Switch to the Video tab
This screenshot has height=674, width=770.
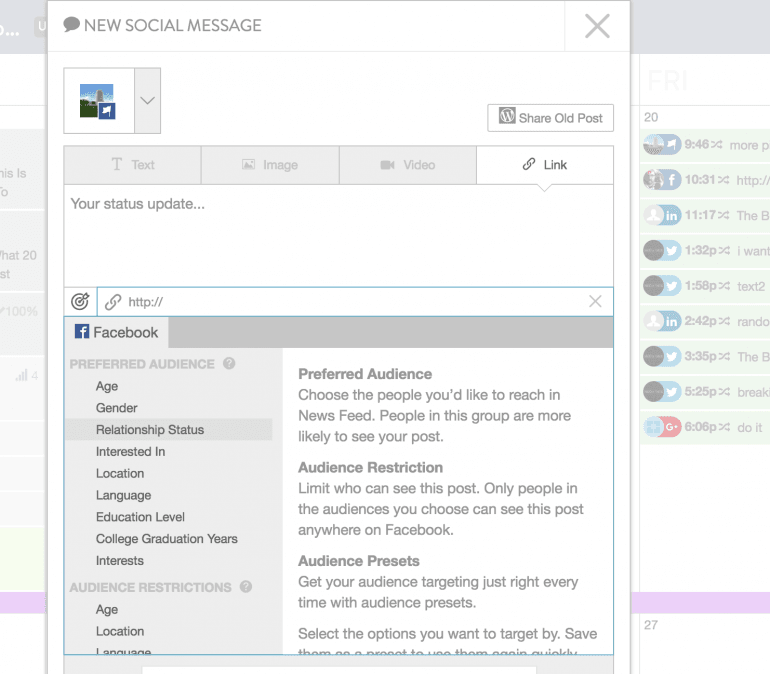(x=408, y=165)
